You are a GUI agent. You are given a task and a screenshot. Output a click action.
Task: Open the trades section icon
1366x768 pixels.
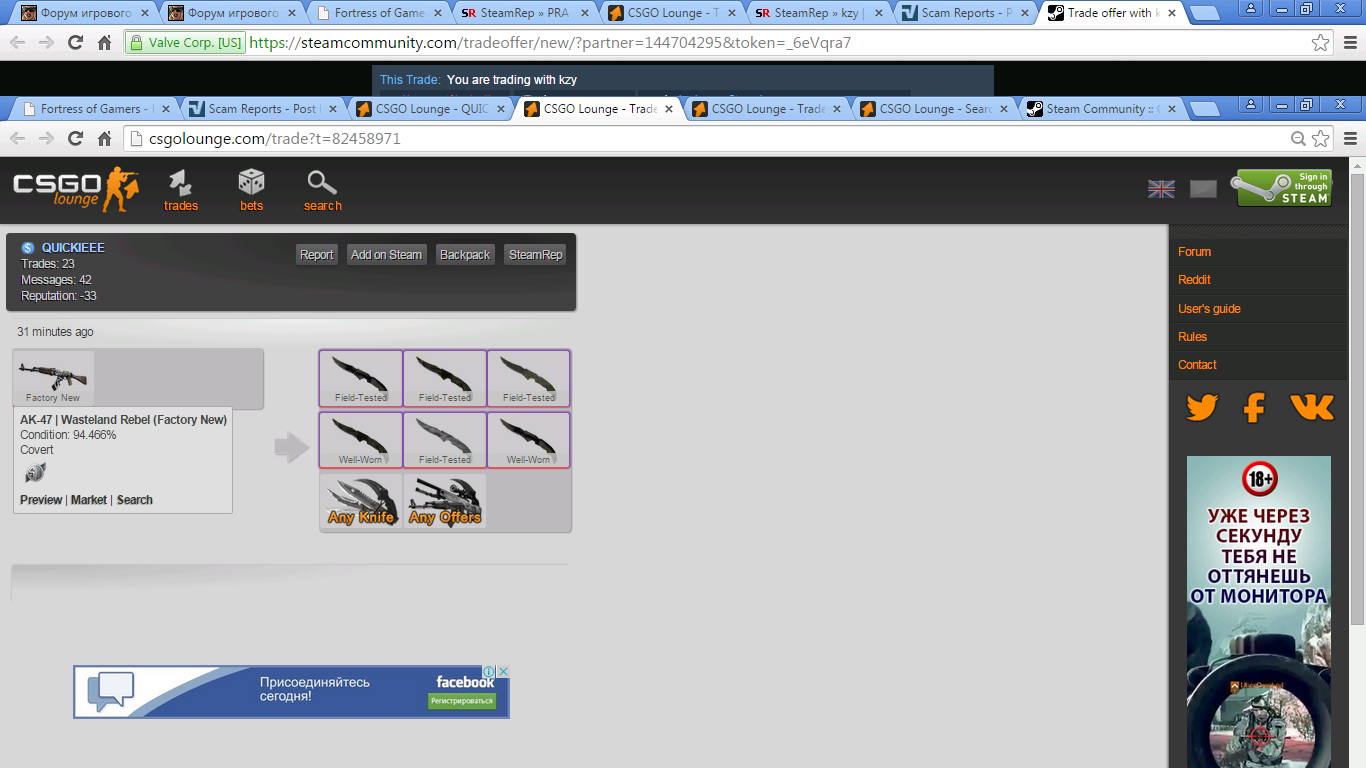181,189
